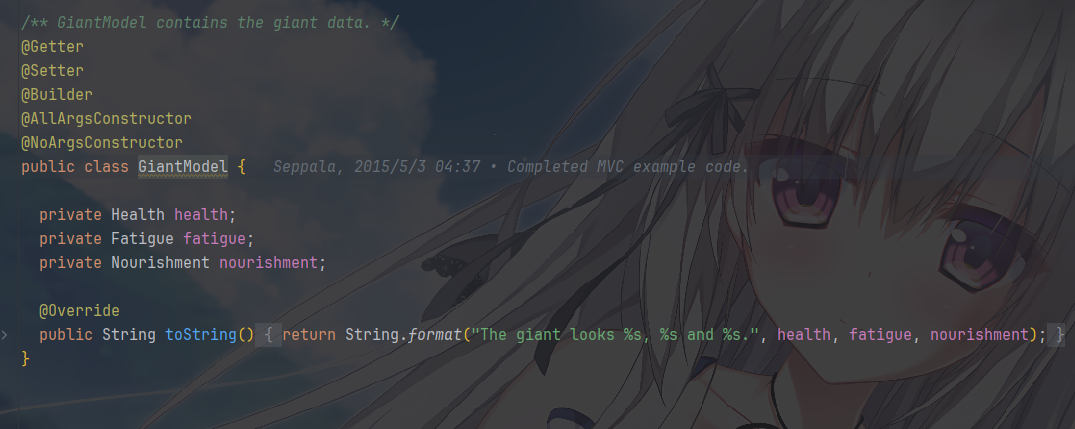Click the fatigue argument in String.format call
1075x429 pixels.
[x=880, y=334]
